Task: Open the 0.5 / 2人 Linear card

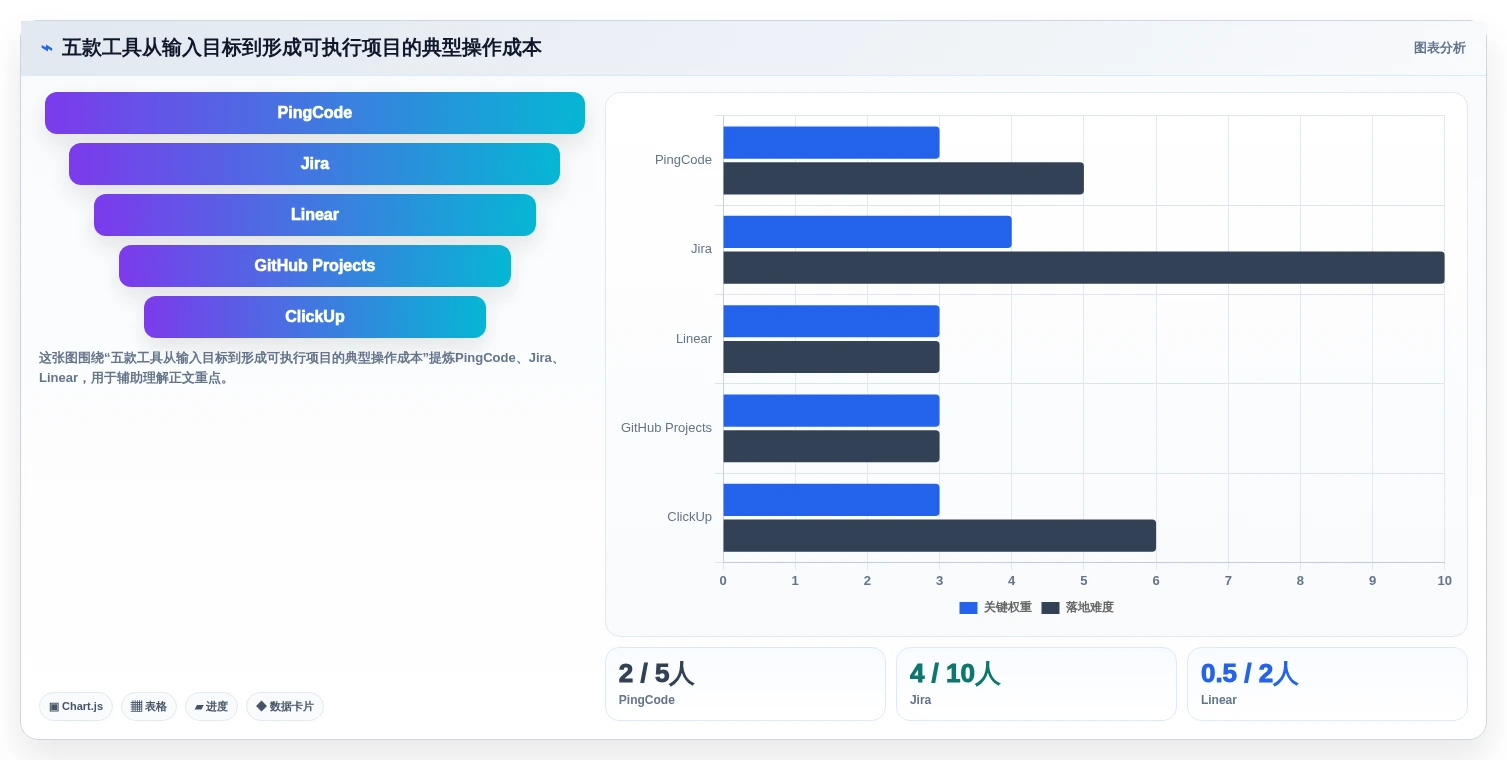Action: point(1327,684)
